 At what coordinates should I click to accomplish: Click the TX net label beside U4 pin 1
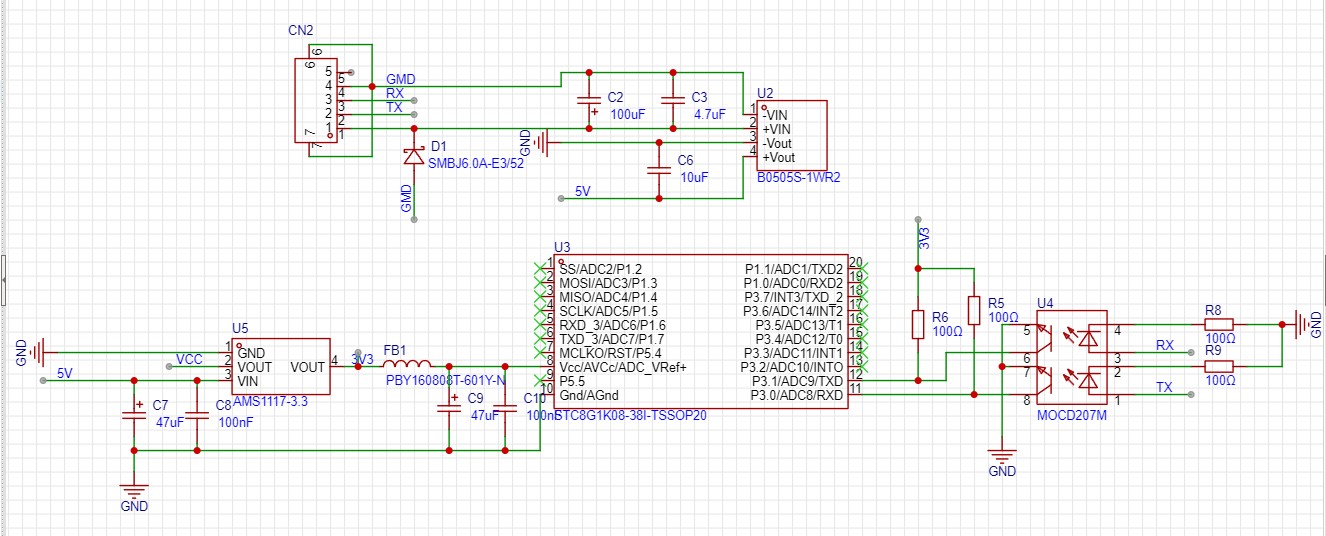1165,387
